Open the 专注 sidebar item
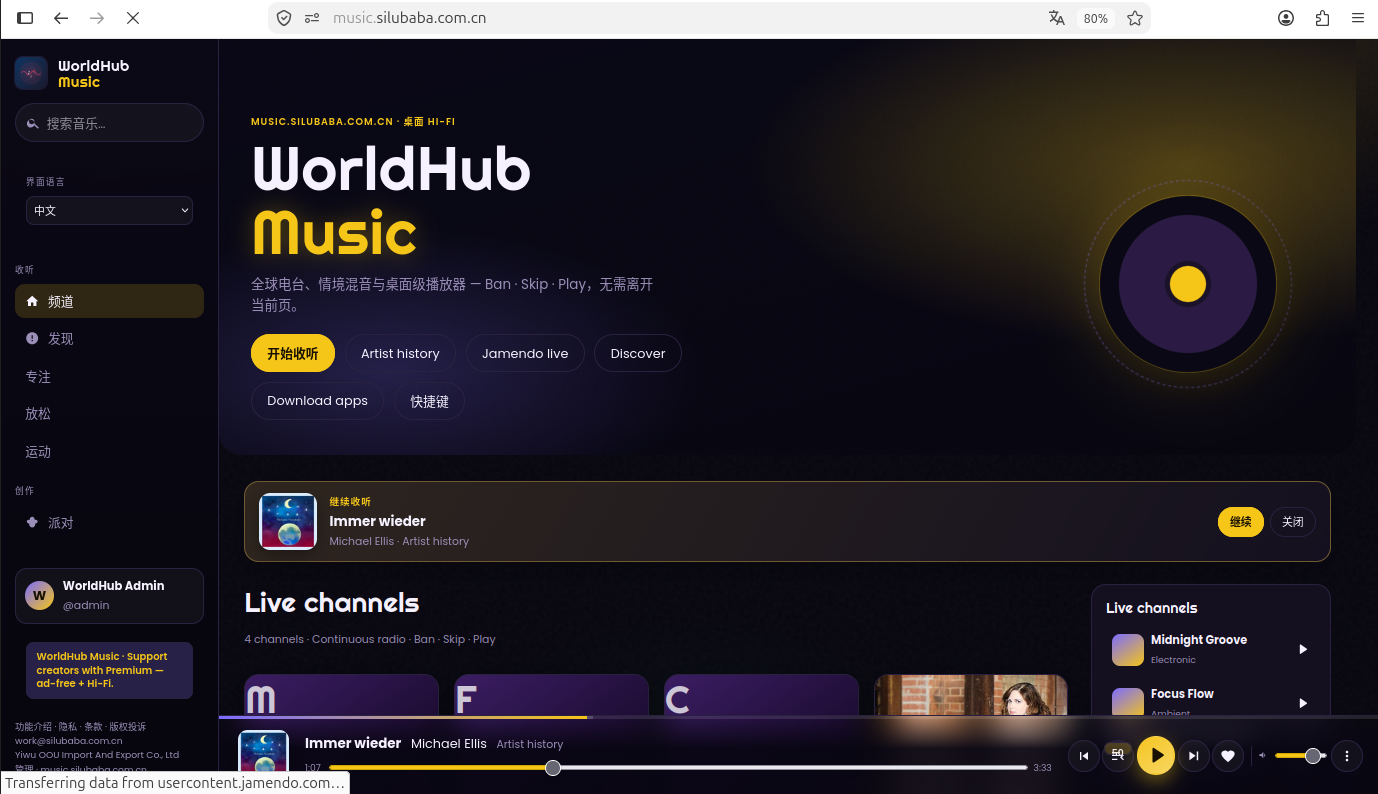The width and height of the screenshot is (1378, 794). 109,376
